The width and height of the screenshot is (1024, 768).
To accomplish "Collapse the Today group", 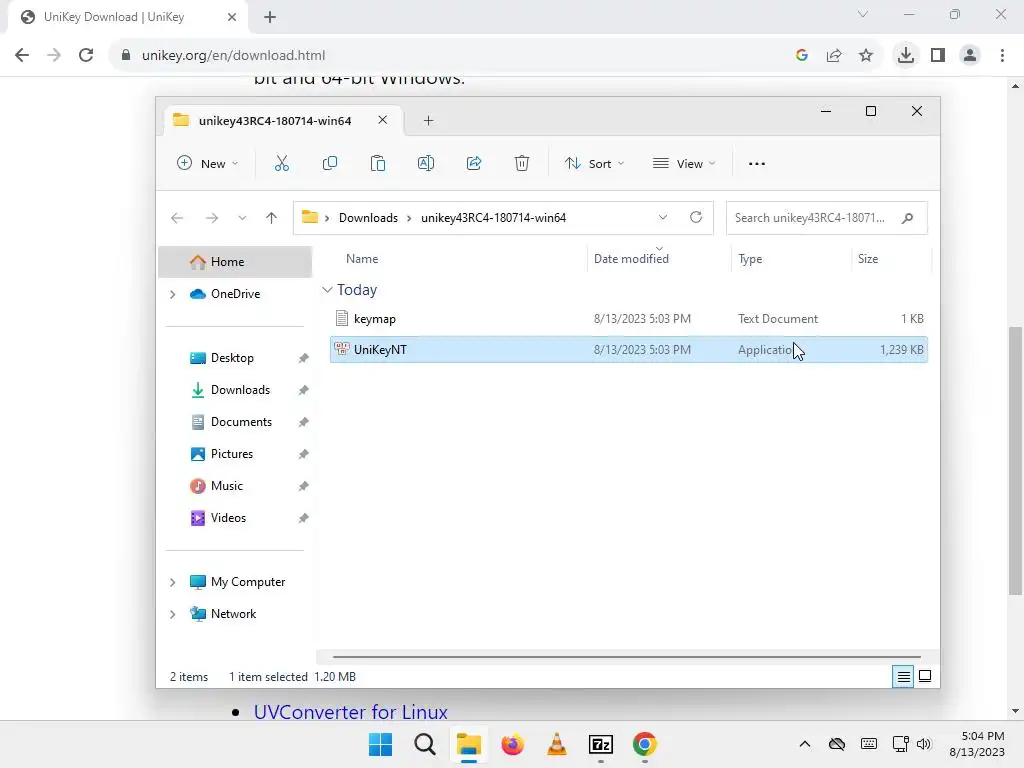I will tap(327, 289).
